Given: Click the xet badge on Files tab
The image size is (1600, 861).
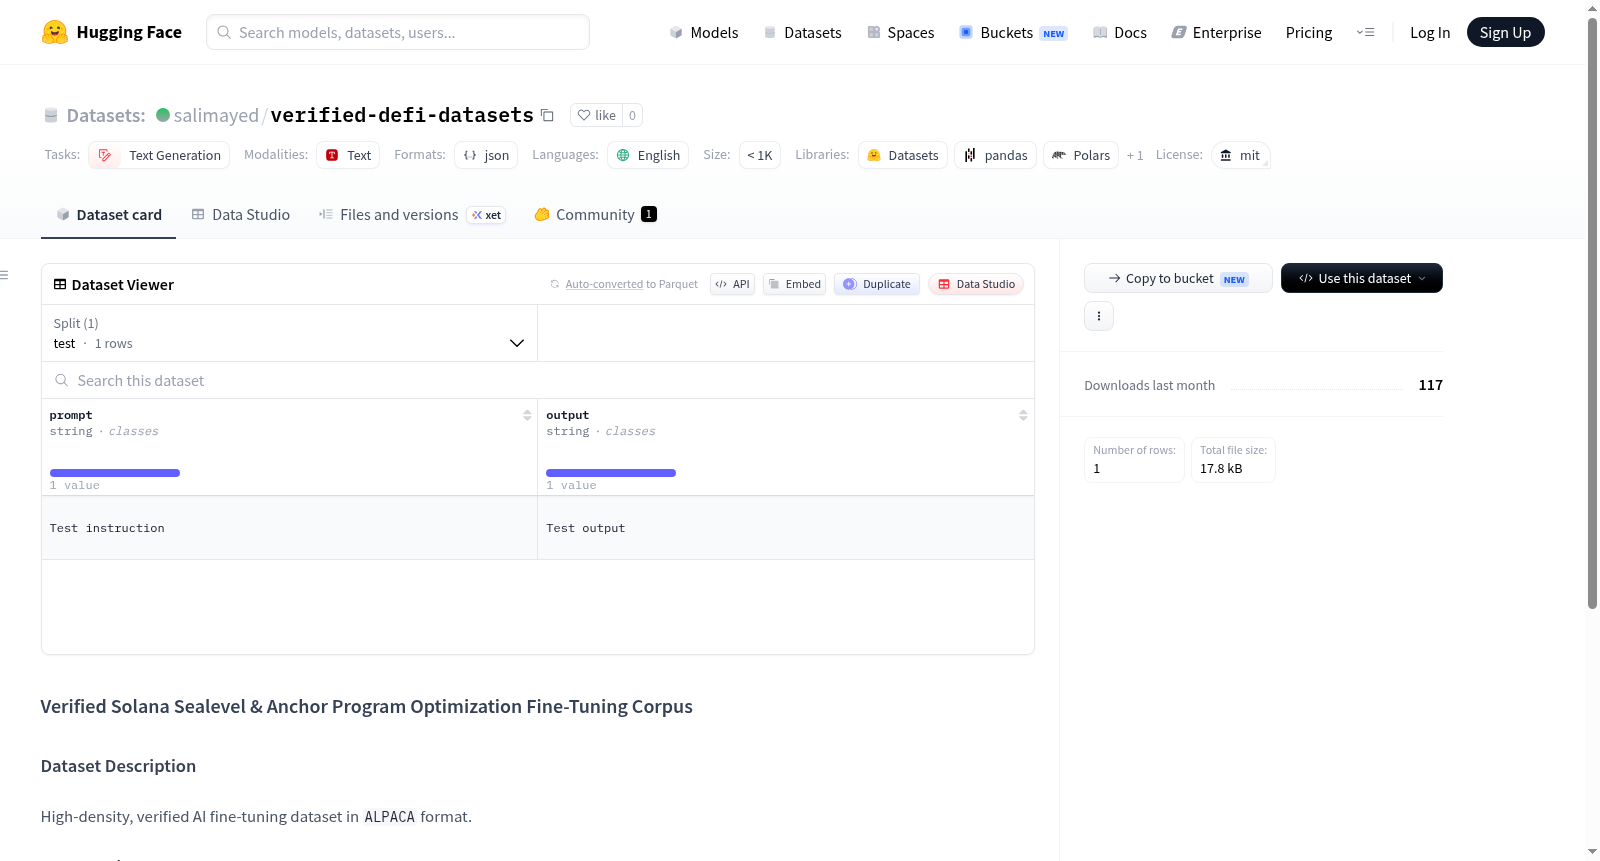Looking at the screenshot, I should click(487, 215).
